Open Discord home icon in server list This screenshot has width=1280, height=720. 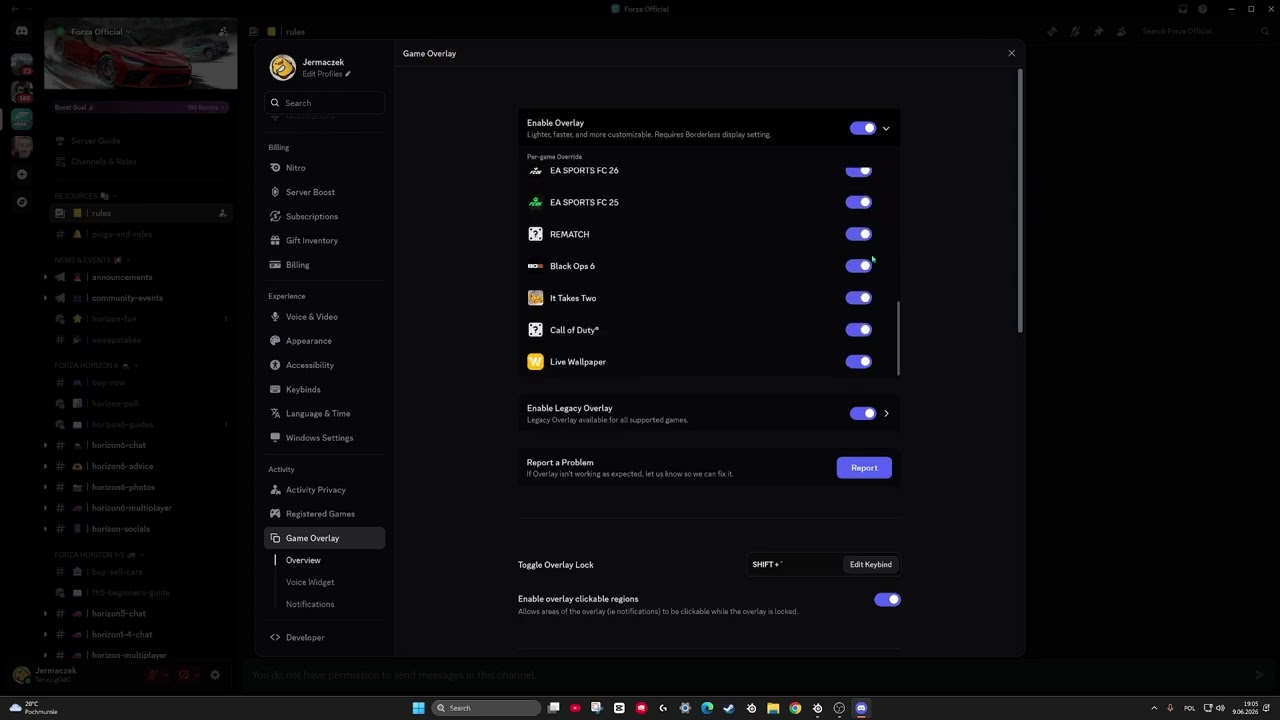(x=22, y=31)
